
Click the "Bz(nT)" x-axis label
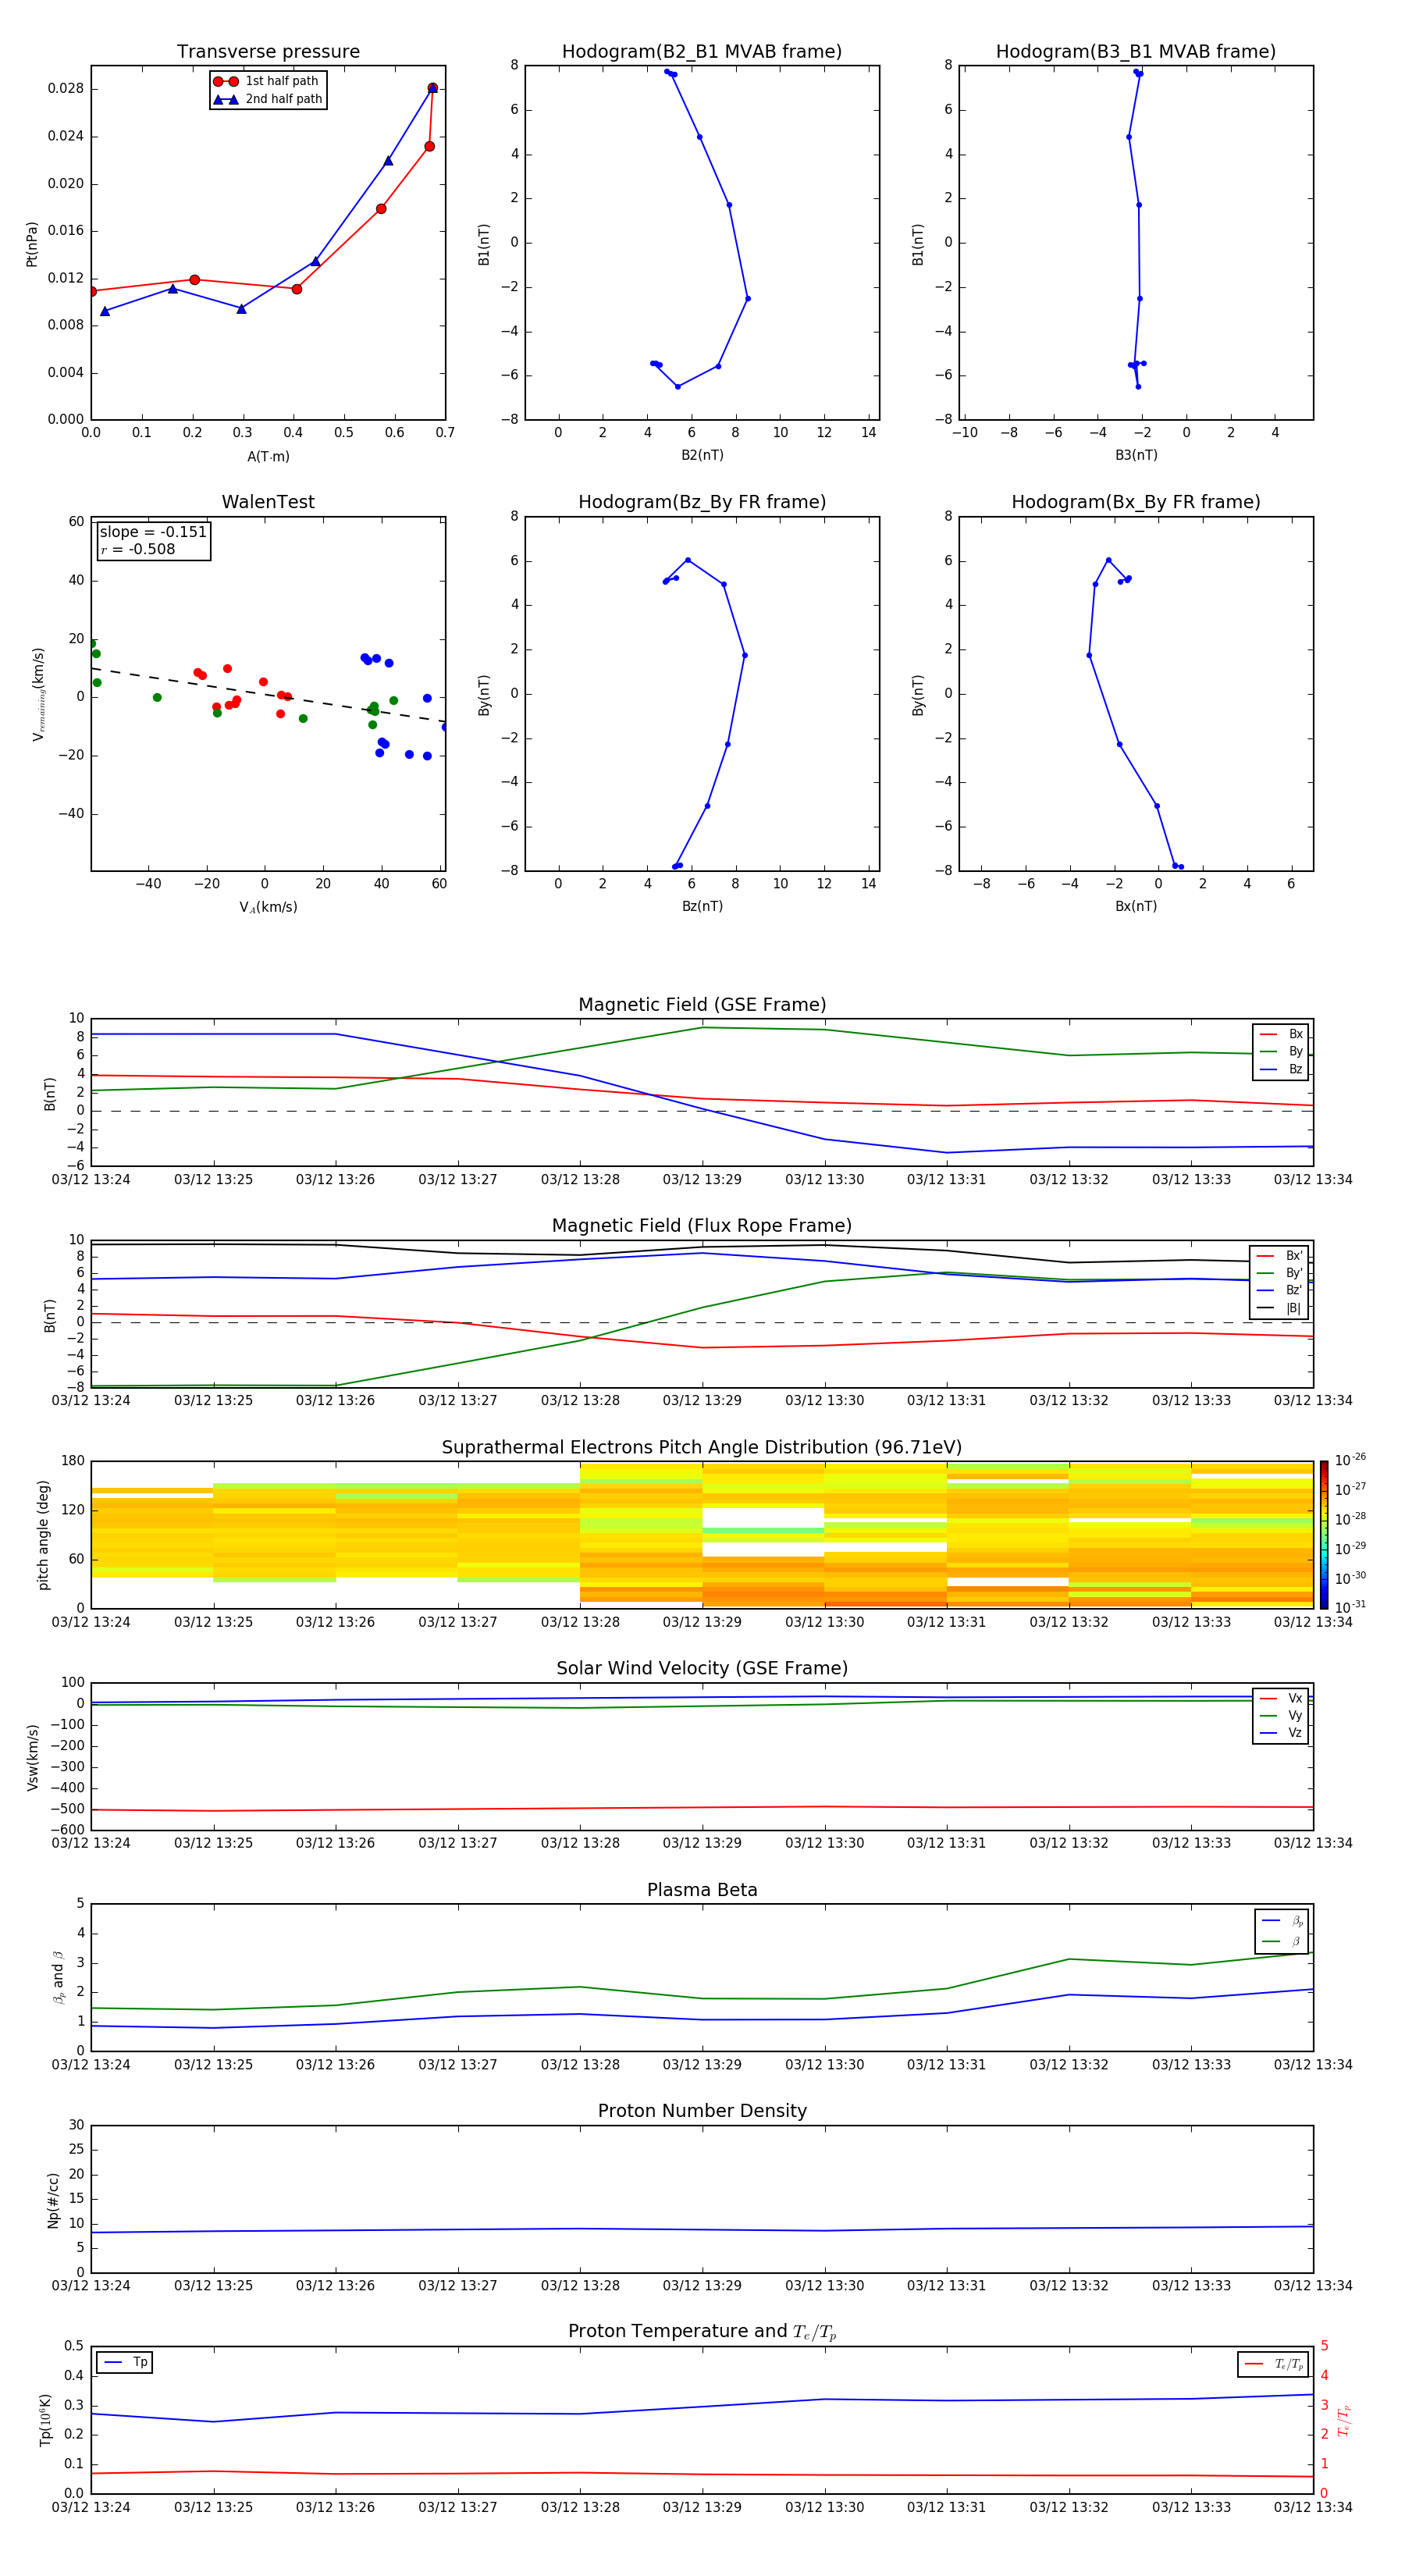click(x=702, y=906)
